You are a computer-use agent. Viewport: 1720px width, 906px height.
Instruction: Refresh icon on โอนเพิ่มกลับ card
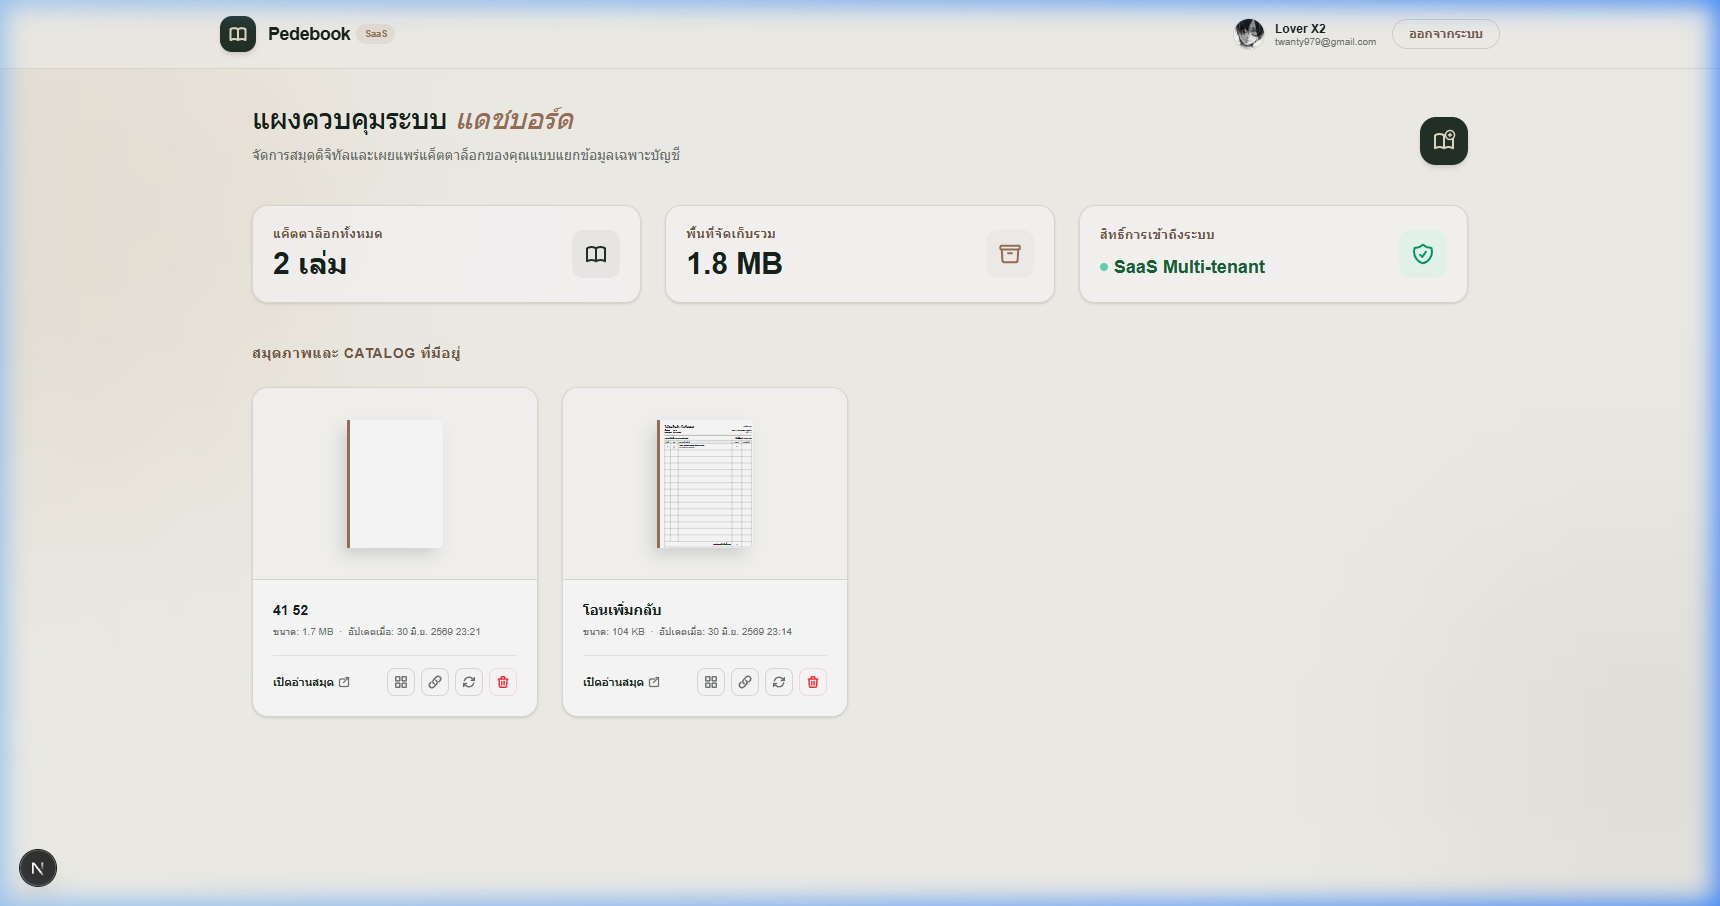(x=779, y=682)
